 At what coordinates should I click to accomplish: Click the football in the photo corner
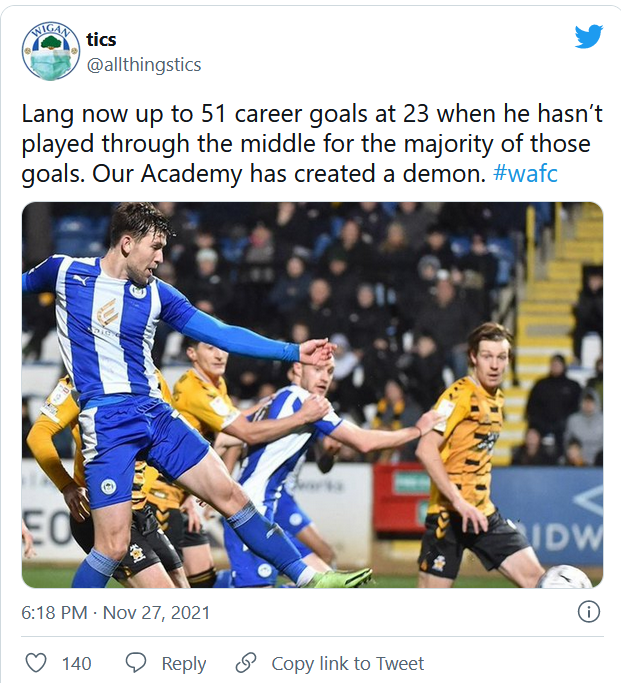pyautogui.click(x=564, y=577)
